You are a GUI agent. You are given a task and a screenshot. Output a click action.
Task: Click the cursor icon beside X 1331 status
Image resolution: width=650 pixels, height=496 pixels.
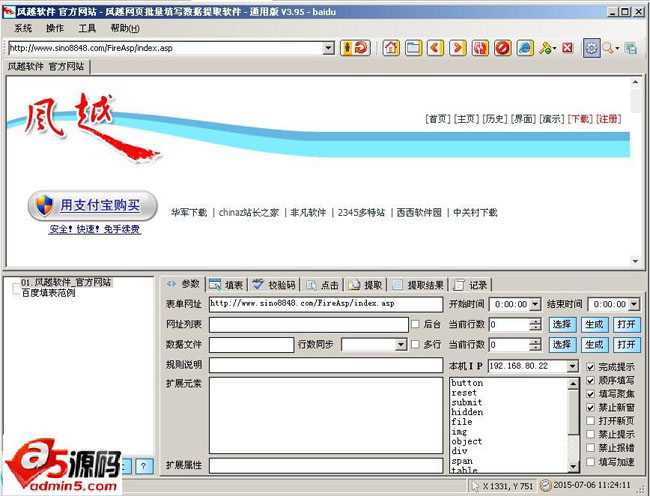(475, 486)
